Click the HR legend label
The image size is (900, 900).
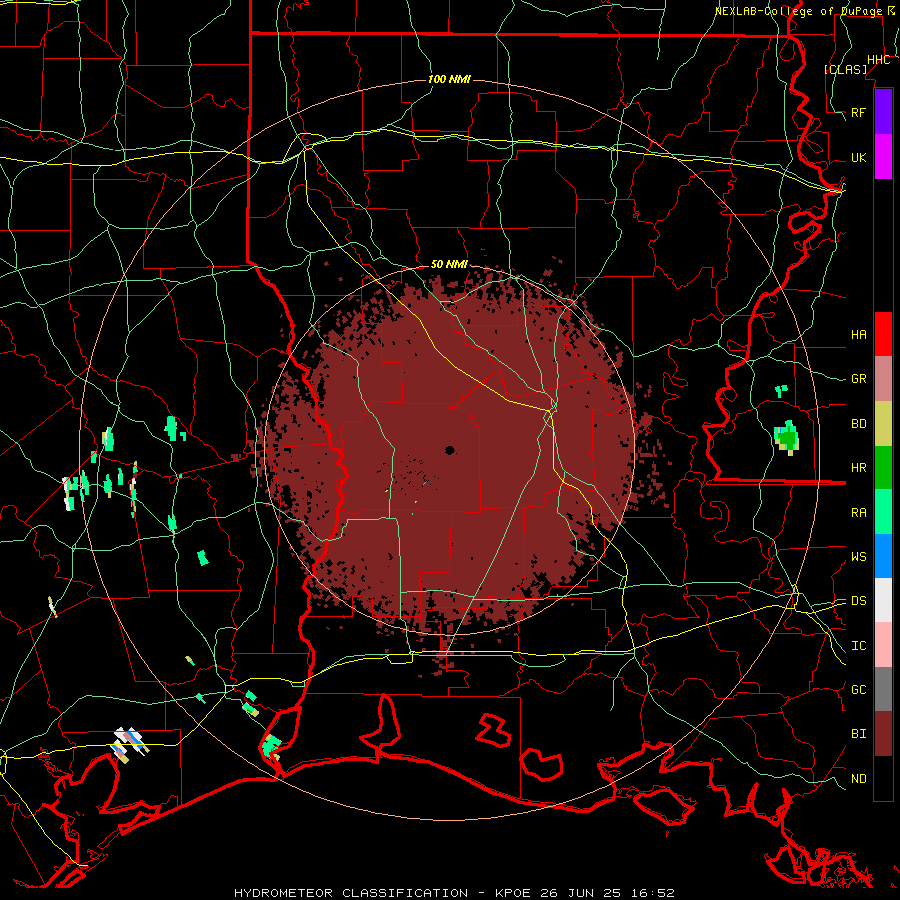point(858,468)
